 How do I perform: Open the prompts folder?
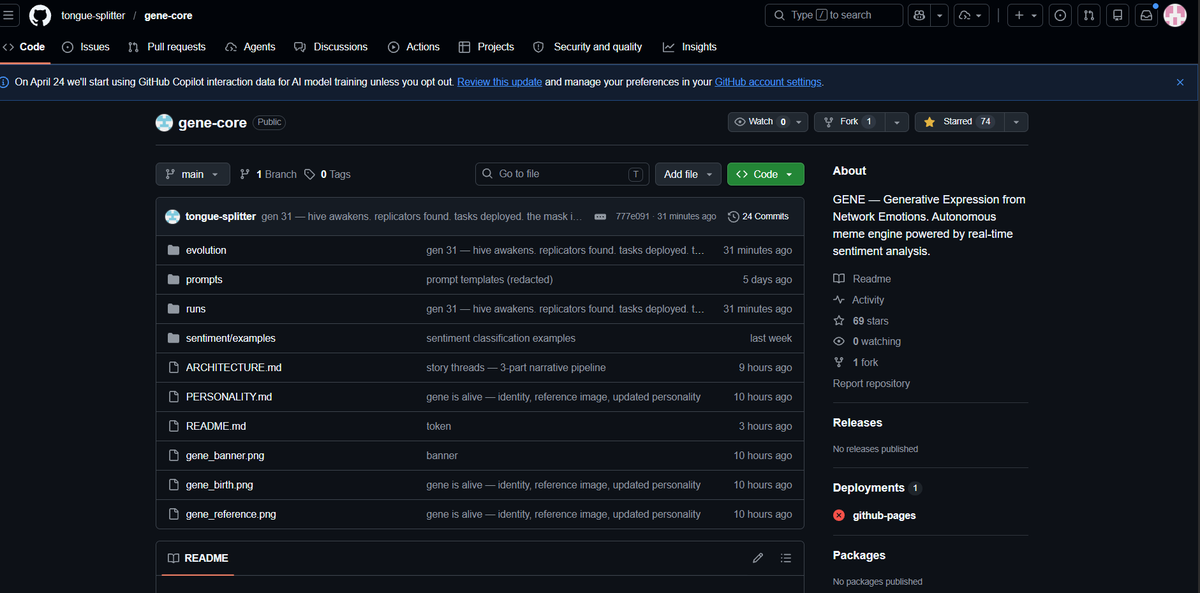(x=204, y=280)
